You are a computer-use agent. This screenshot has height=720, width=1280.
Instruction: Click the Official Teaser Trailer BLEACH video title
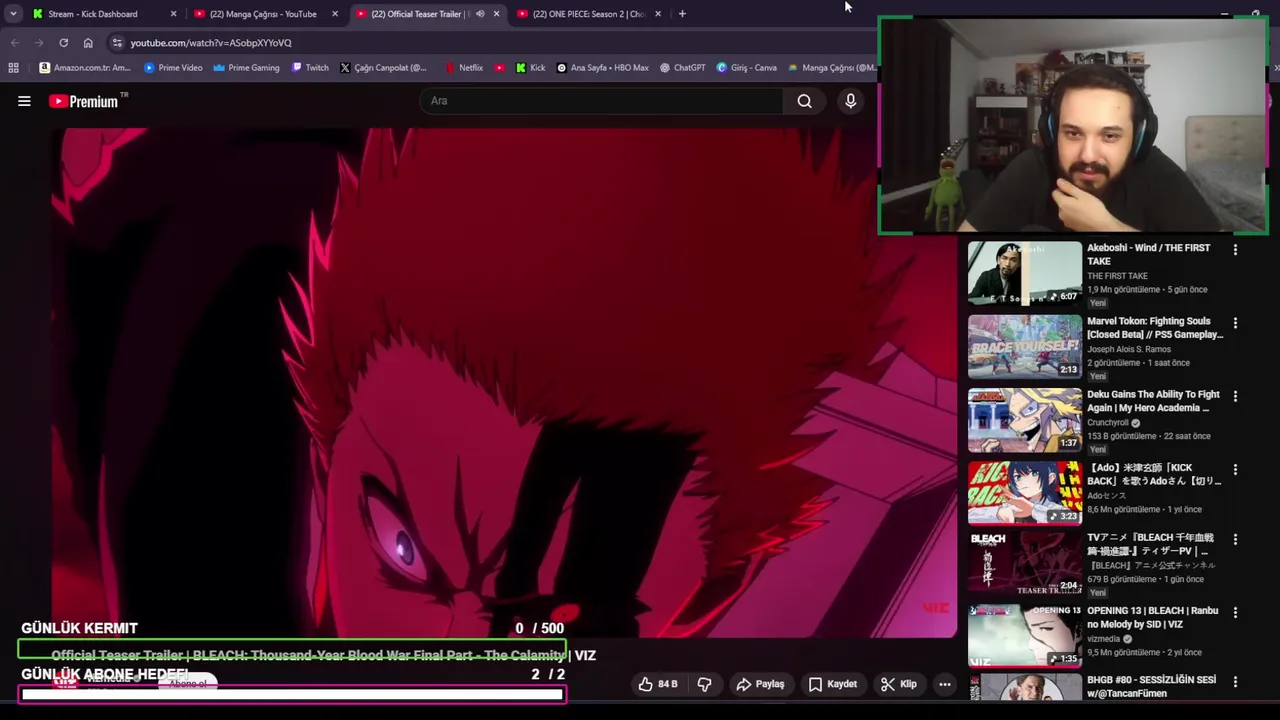(323, 655)
